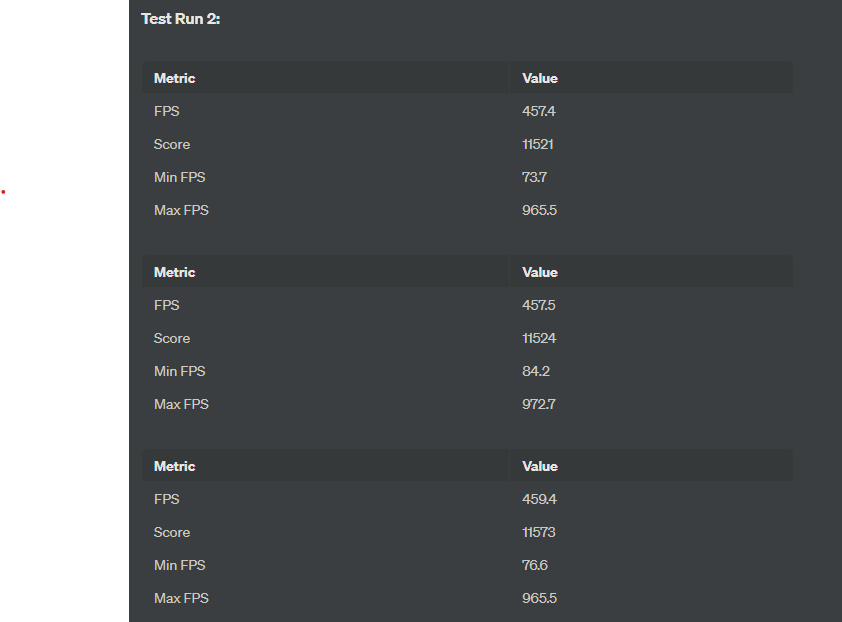Image resolution: width=842 pixels, height=622 pixels.
Task: Click the Score value 11573
Action: [x=539, y=532]
